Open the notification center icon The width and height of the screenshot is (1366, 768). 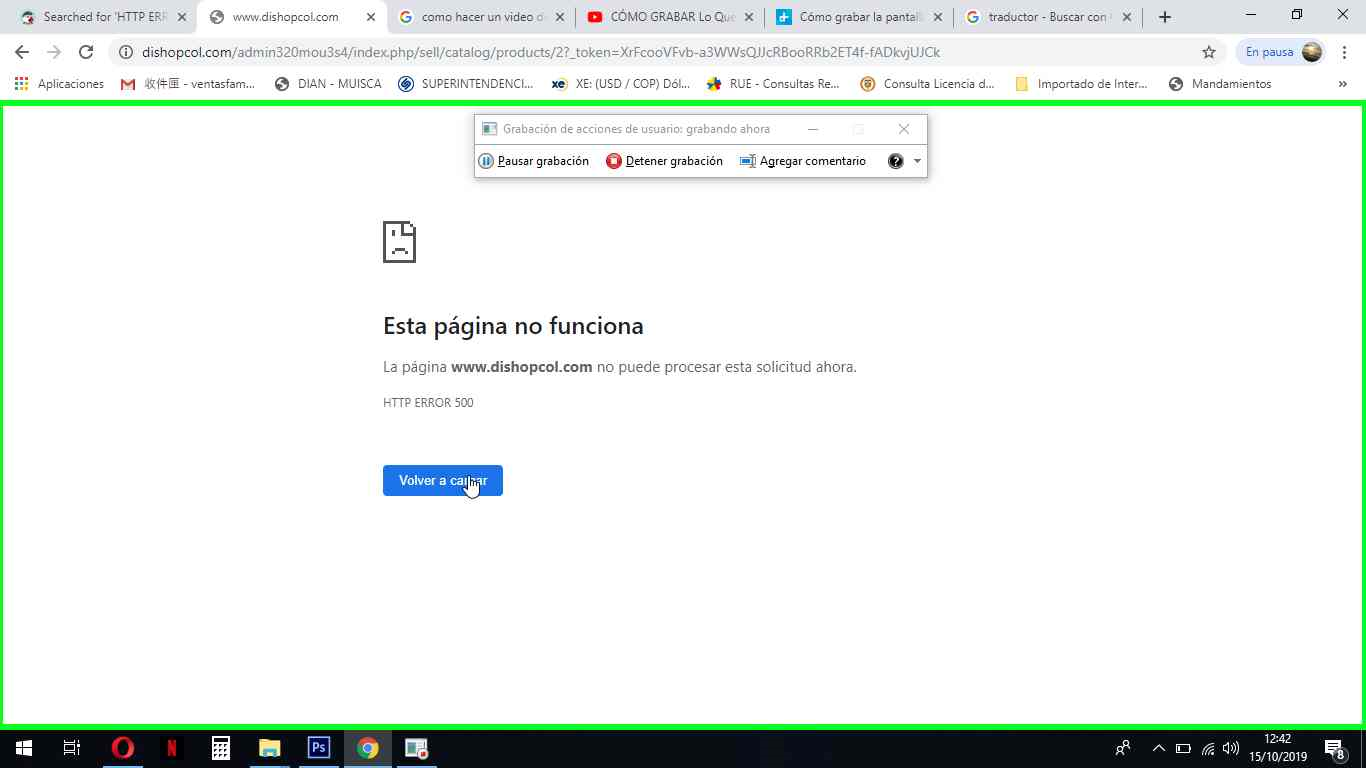tap(1334, 748)
